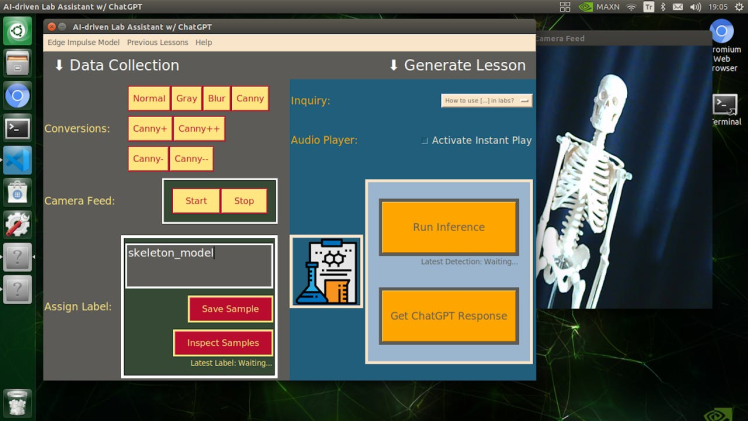Select the Canny- conversion
The height and width of the screenshot is (421, 748).
tap(148, 159)
